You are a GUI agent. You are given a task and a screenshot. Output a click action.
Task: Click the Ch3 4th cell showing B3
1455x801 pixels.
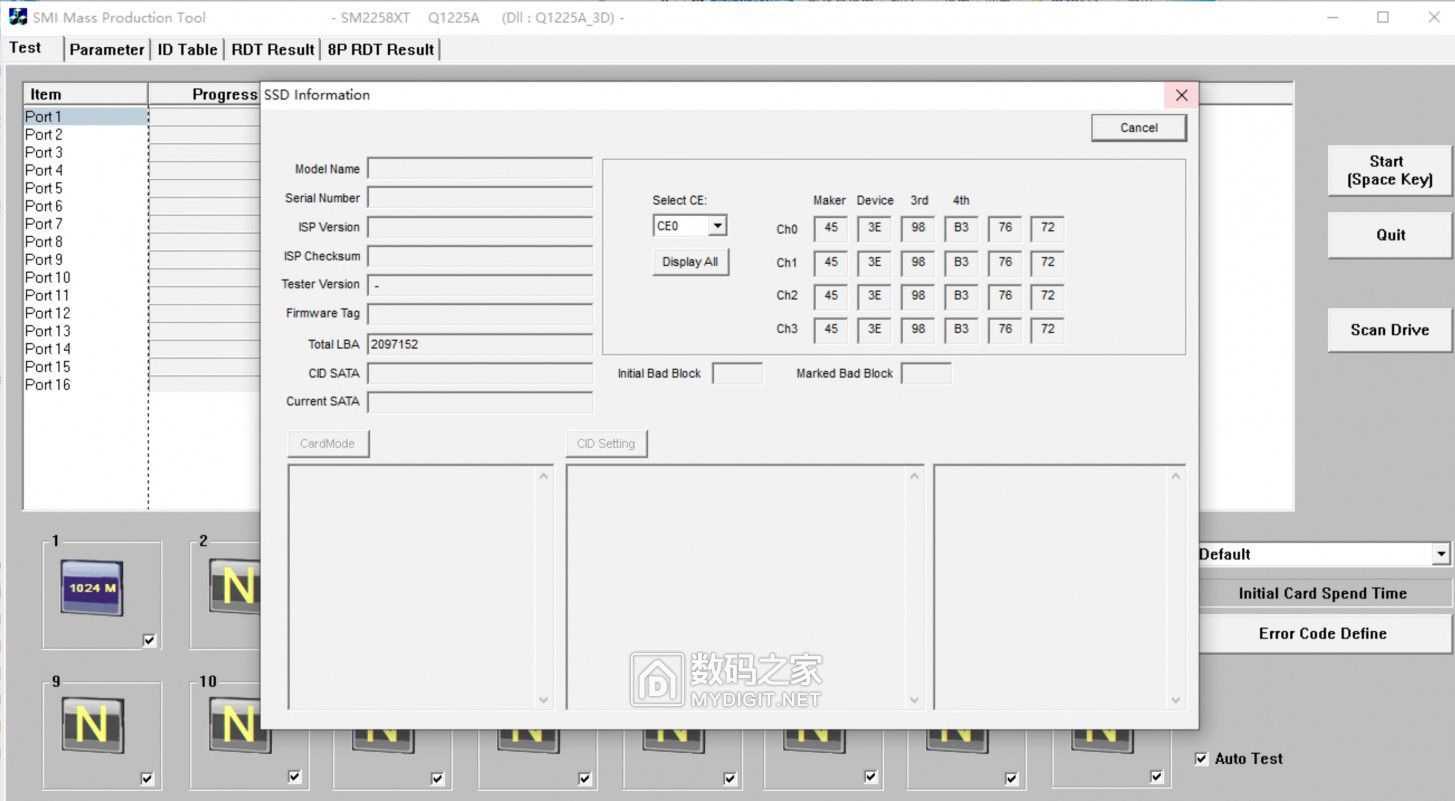[x=961, y=328]
